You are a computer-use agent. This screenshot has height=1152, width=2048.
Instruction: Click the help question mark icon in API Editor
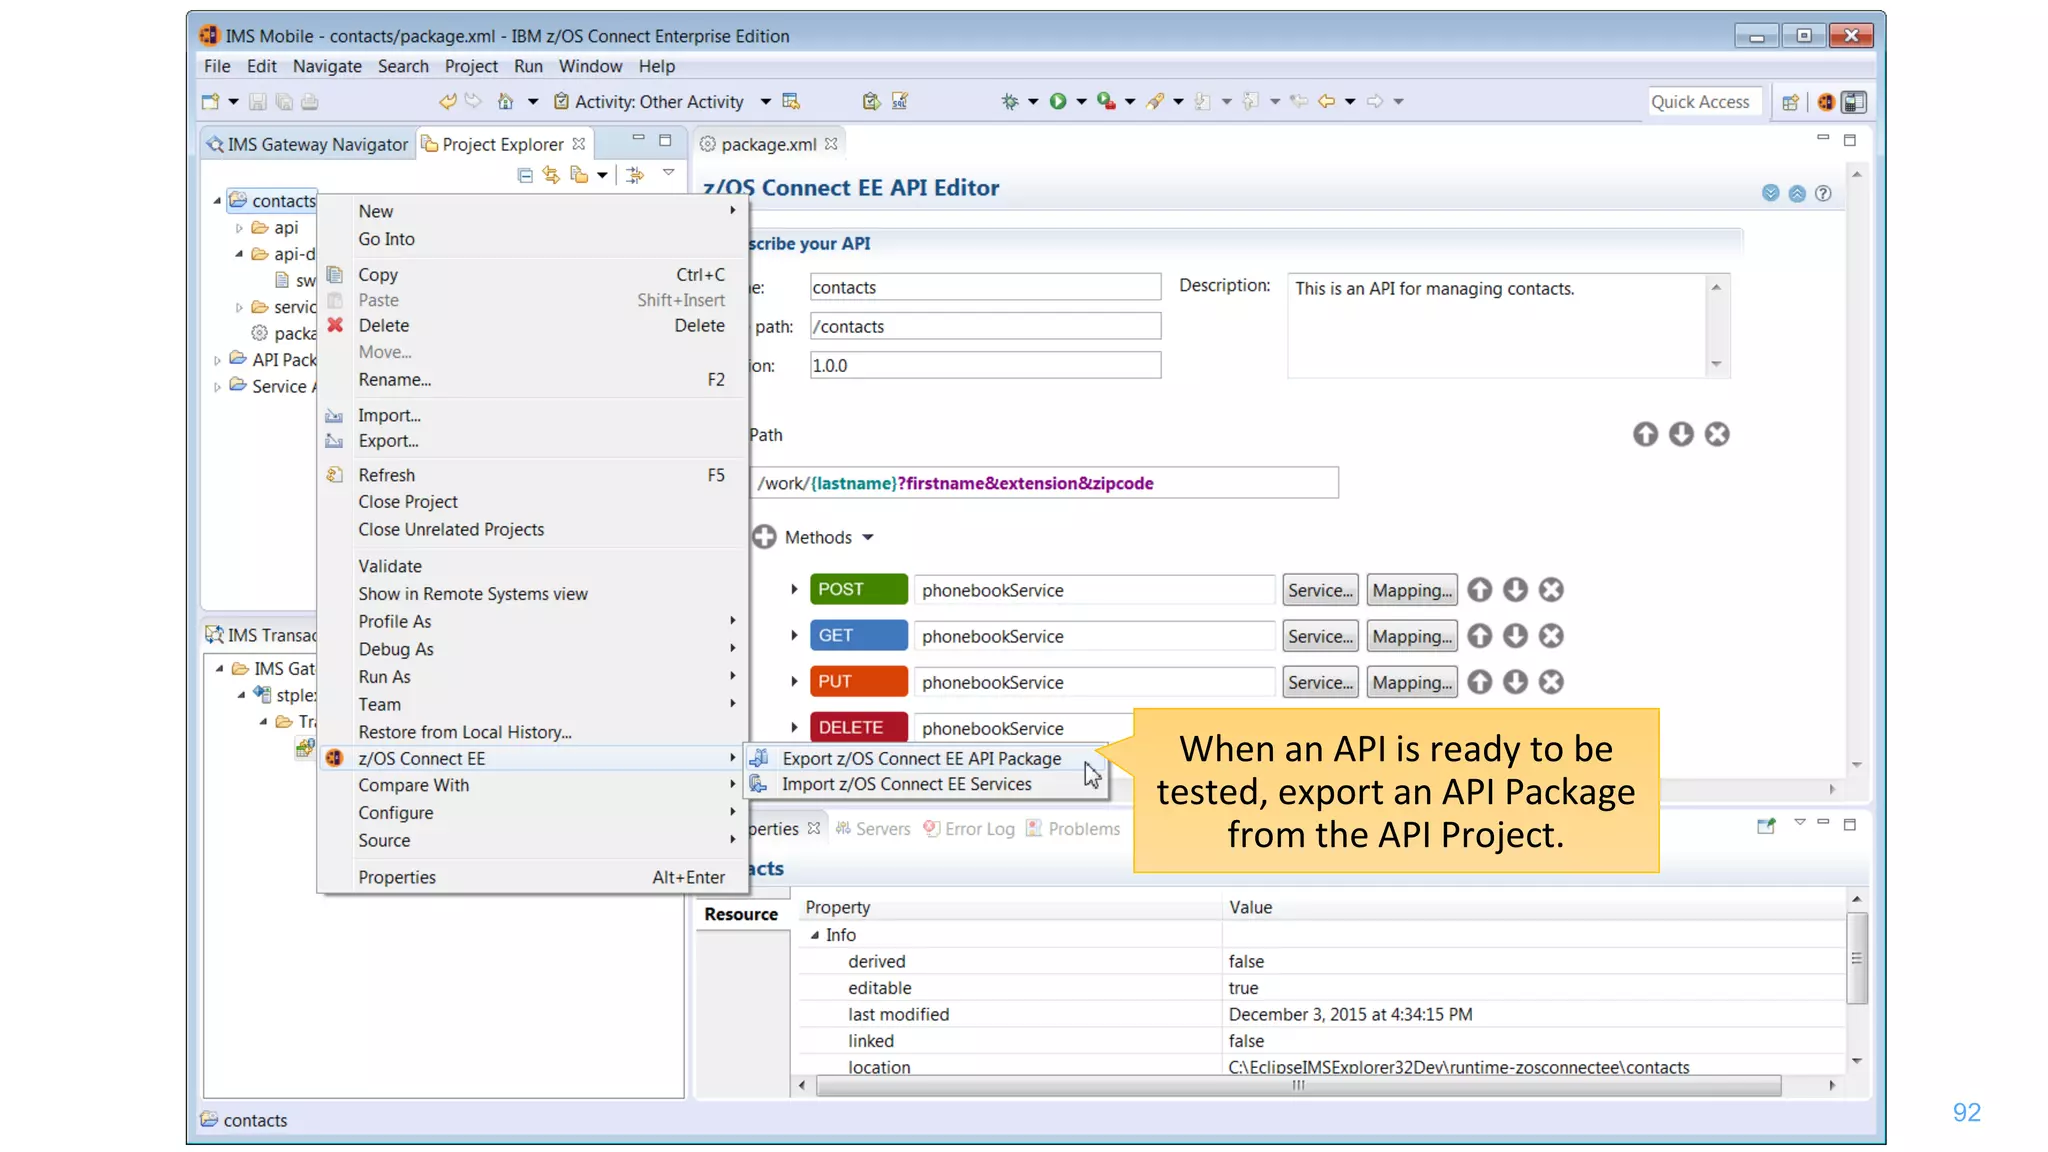point(1823,193)
